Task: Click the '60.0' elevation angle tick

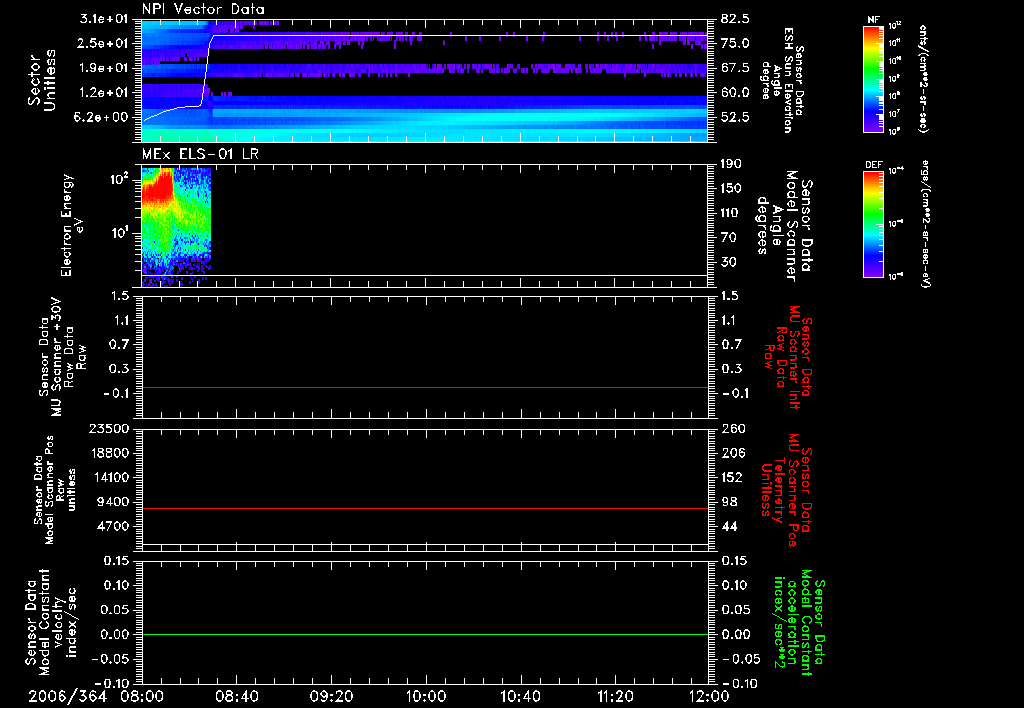Action: click(x=735, y=93)
